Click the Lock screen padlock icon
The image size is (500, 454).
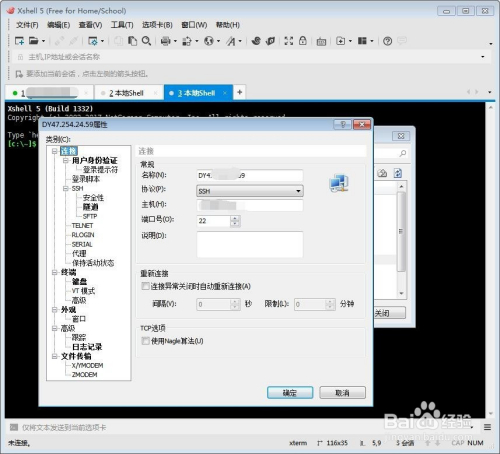point(303,41)
